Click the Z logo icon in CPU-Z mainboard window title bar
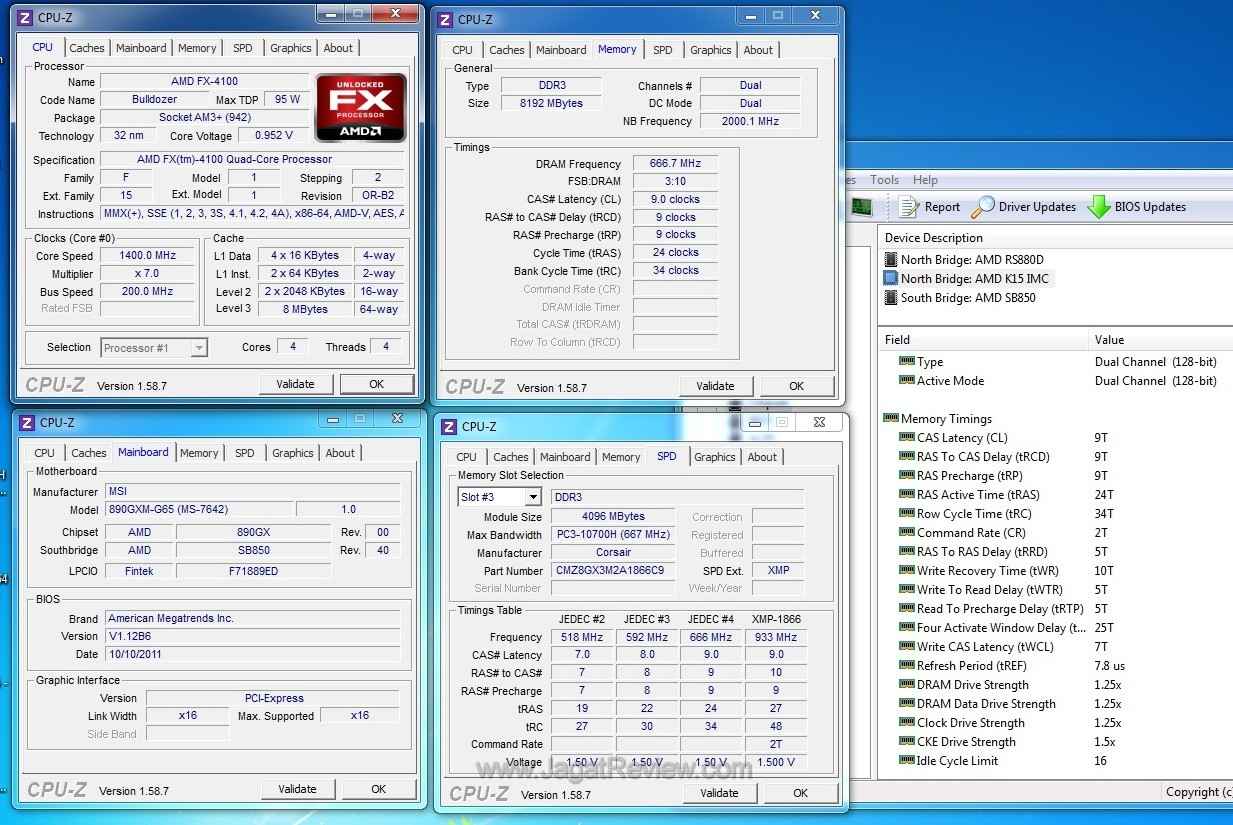This screenshot has height=825, width=1233. coord(27,422)
